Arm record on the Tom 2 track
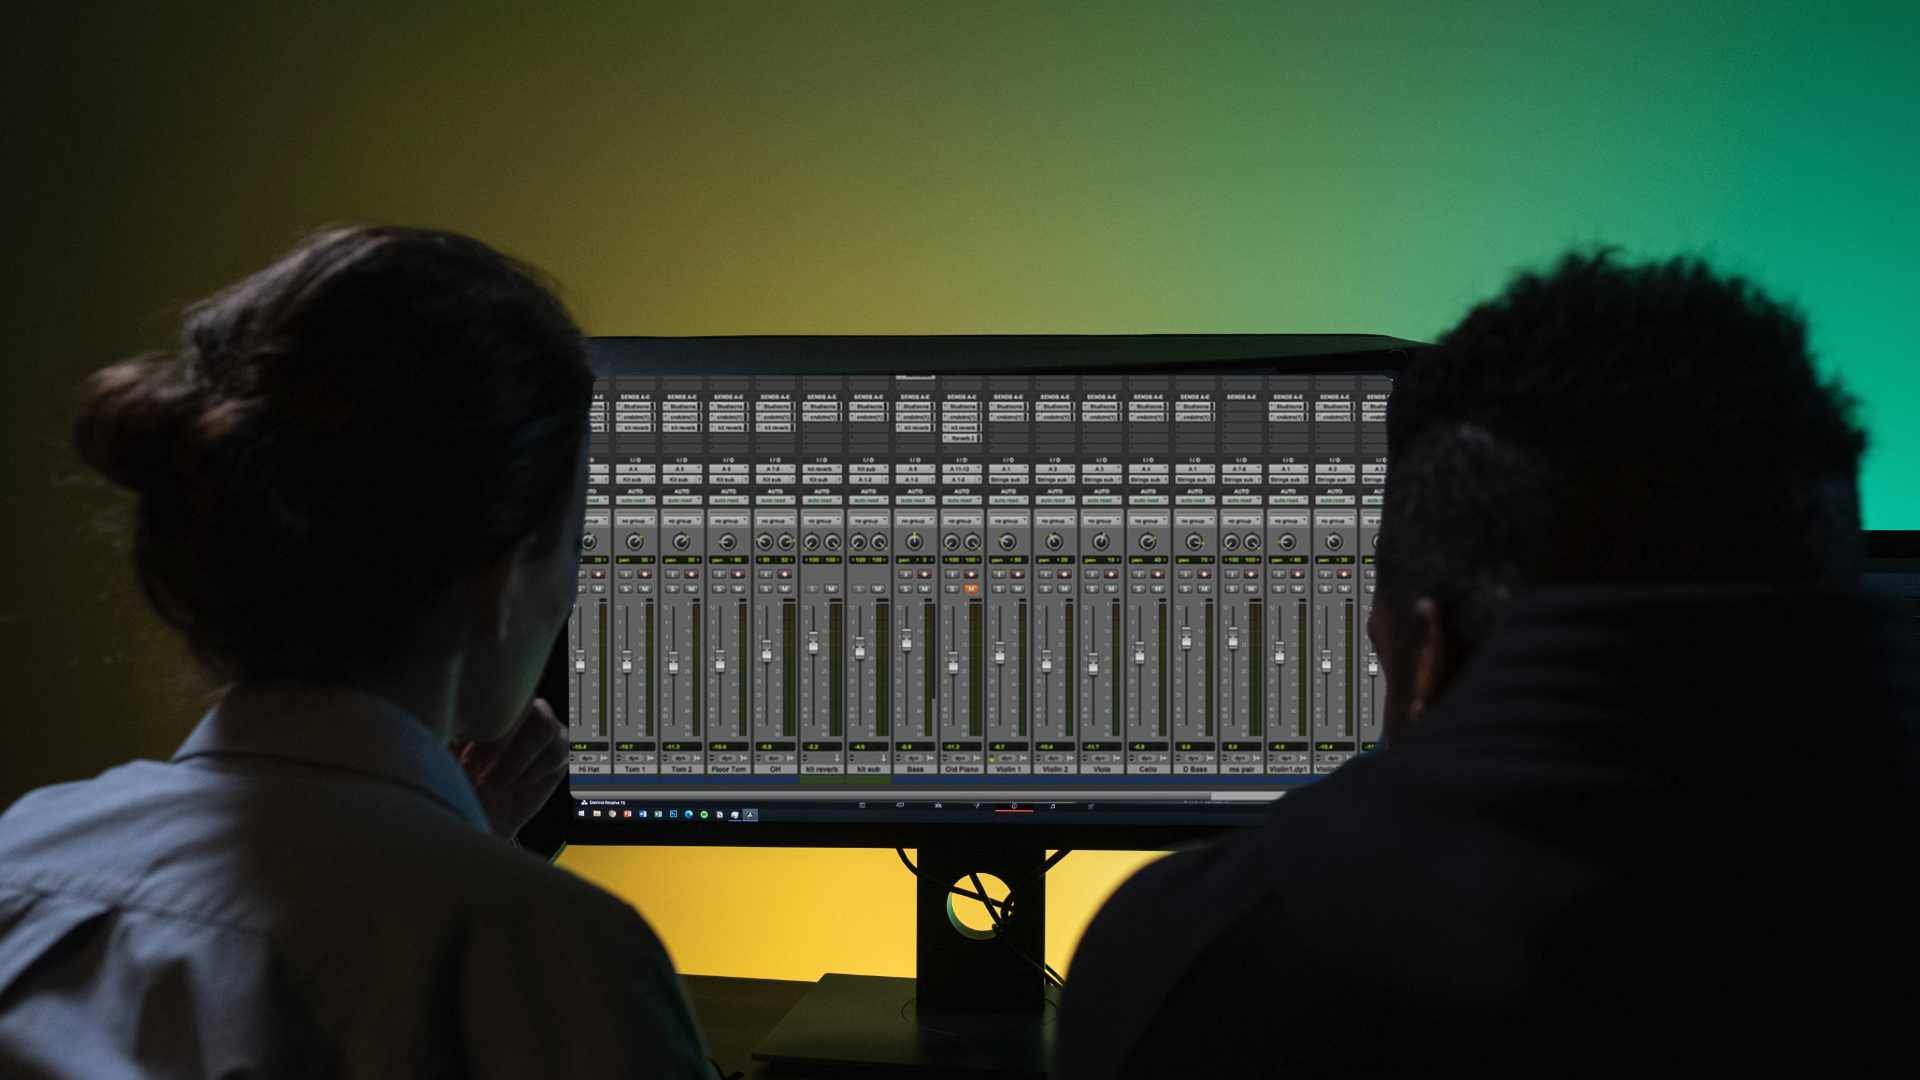1920x1080 pixels. tap(691, 574)
